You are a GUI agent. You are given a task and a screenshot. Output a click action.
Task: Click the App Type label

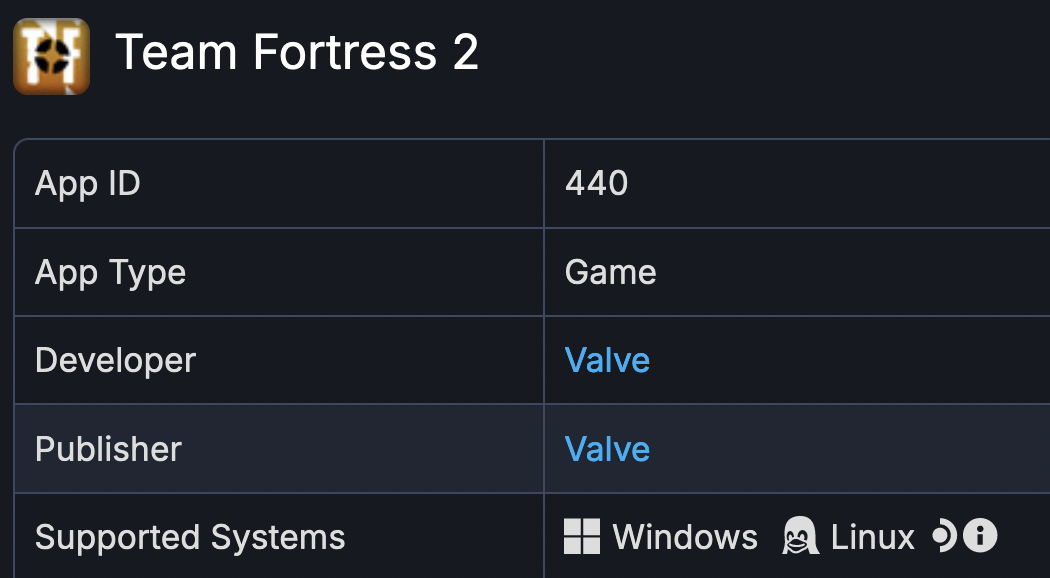110,273
